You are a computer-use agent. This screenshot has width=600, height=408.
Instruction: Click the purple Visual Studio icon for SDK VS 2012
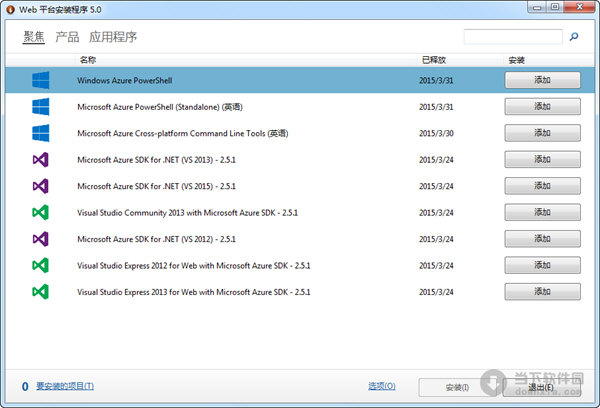pos(41,239)
